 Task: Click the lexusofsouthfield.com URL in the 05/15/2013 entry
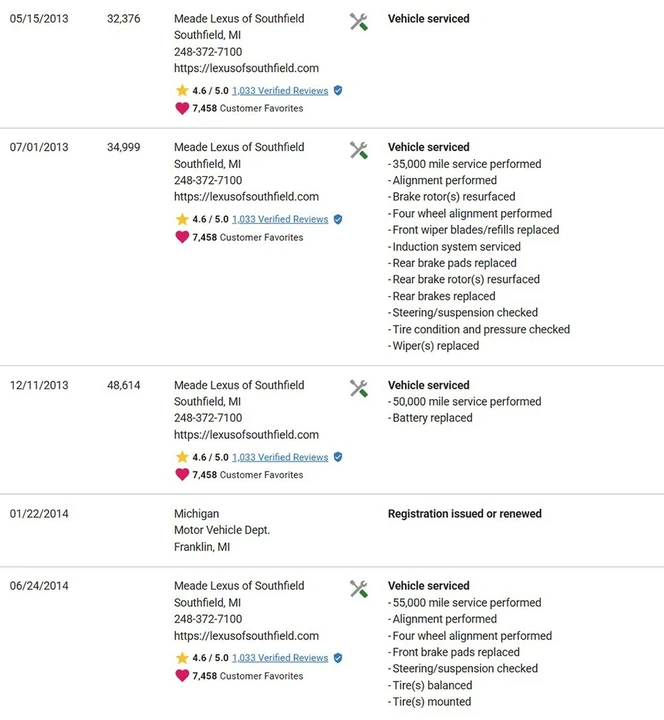click(x=246, y=68)
